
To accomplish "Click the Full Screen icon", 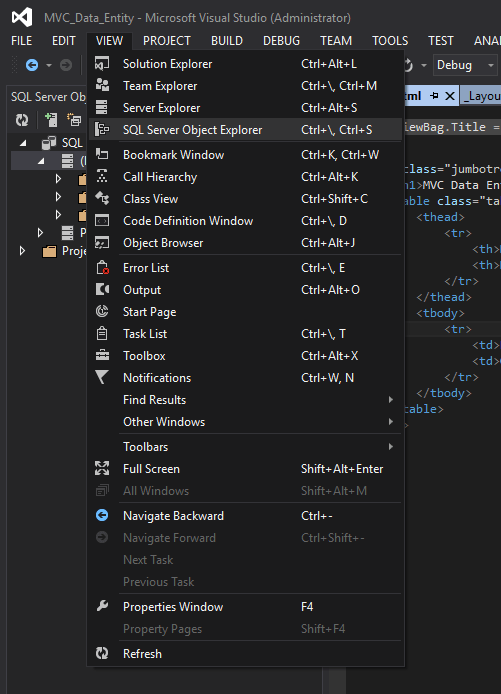I will pyautogui.click(x=102, y=468).
